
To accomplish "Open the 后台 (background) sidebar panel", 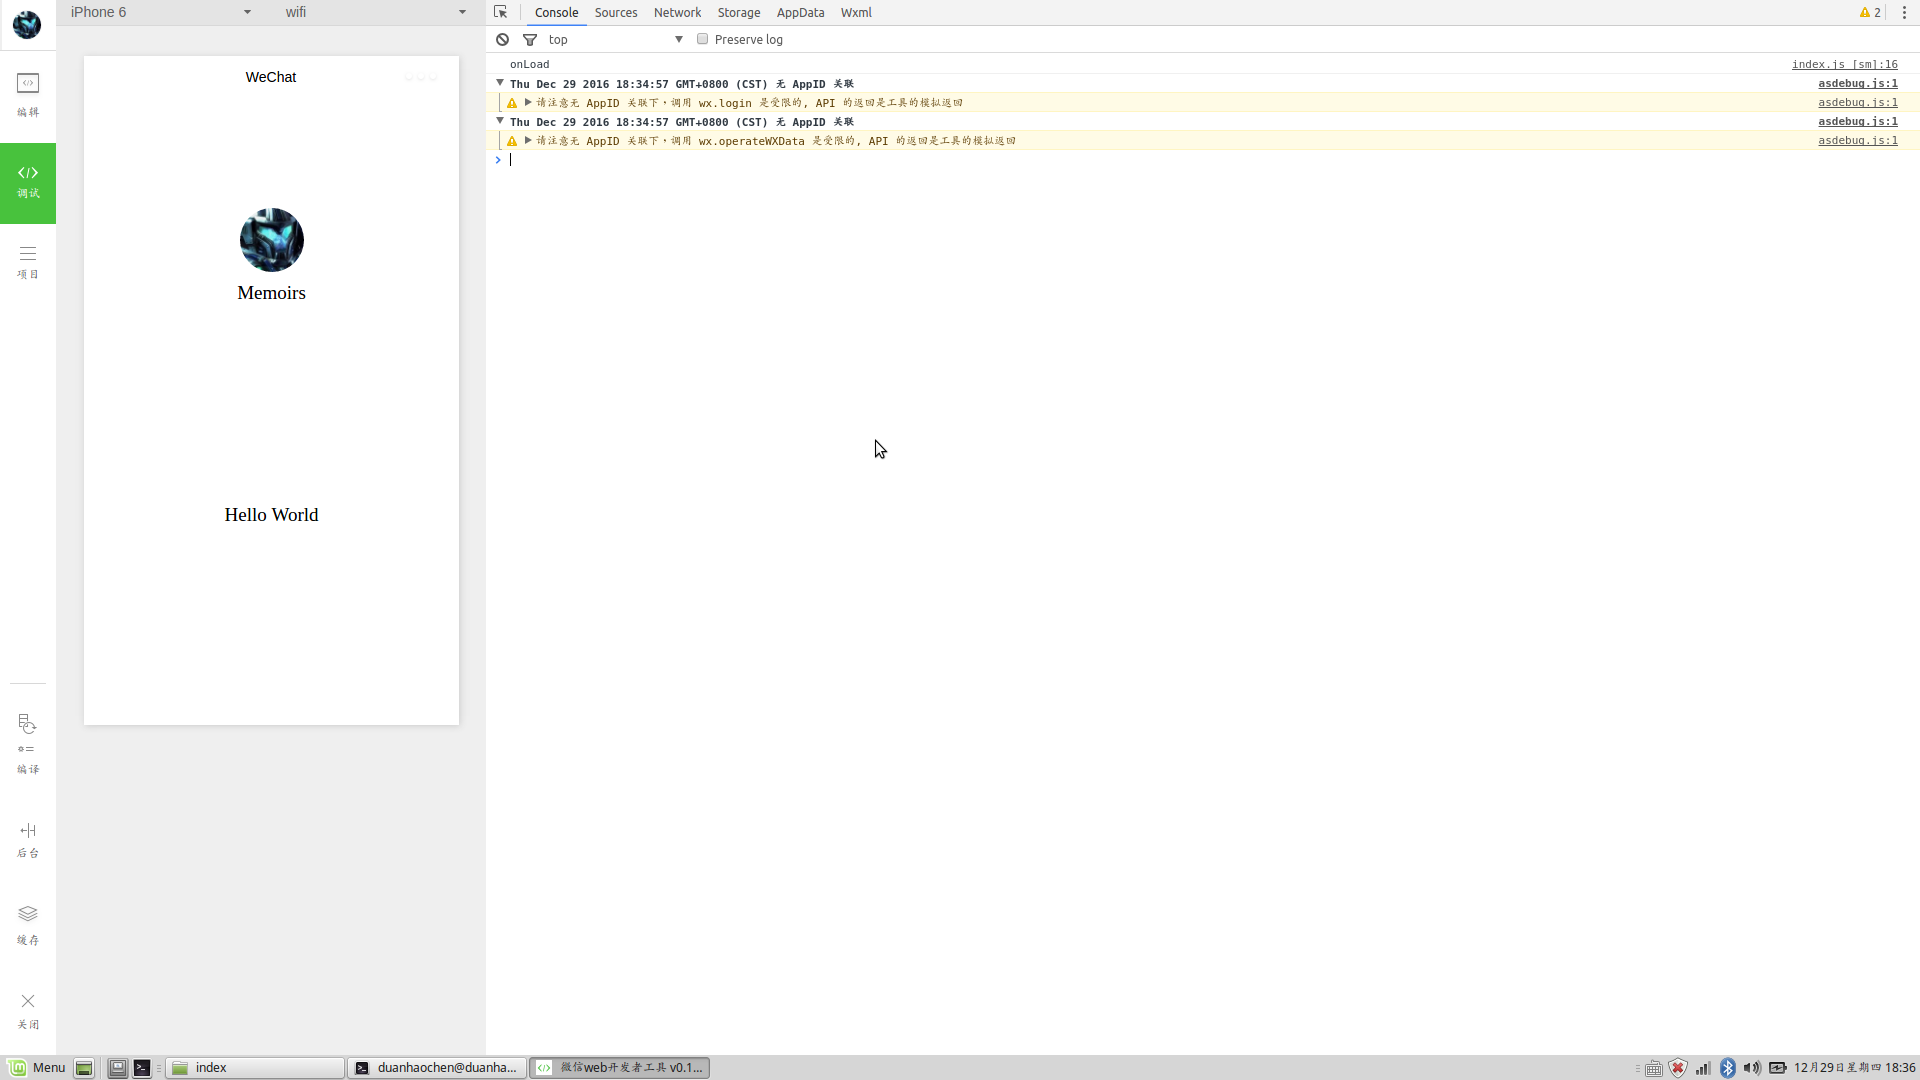I will point(27,840).
